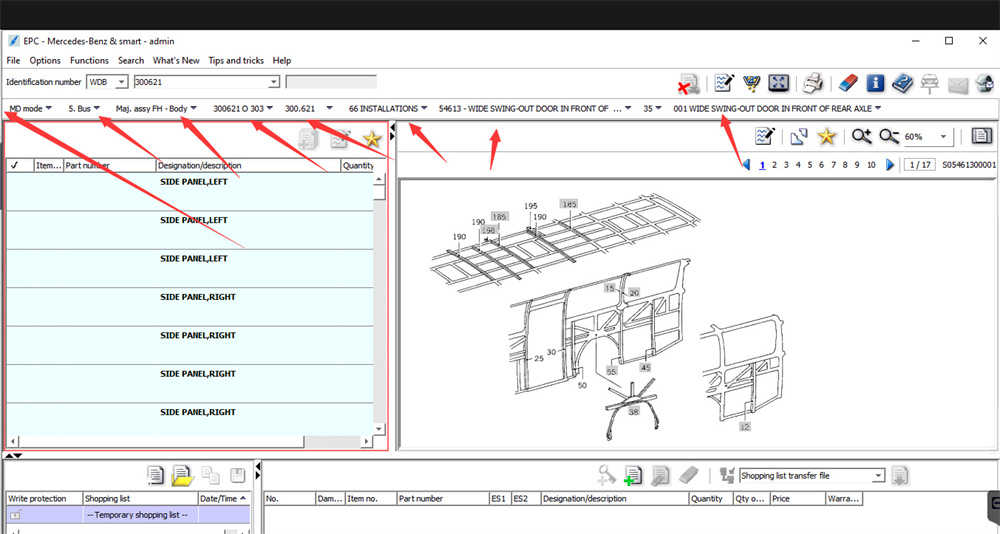Select the Temporary shopping list row
The image size is (1000, 534).
tap(140, 514)
